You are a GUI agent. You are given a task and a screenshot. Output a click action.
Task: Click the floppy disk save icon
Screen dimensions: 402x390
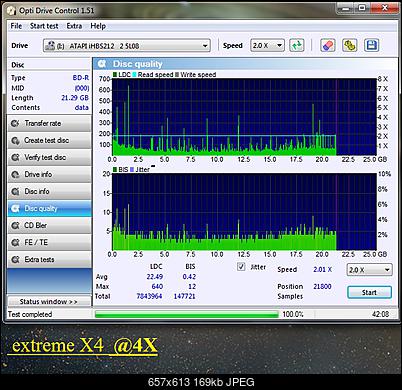click(371, 45)
